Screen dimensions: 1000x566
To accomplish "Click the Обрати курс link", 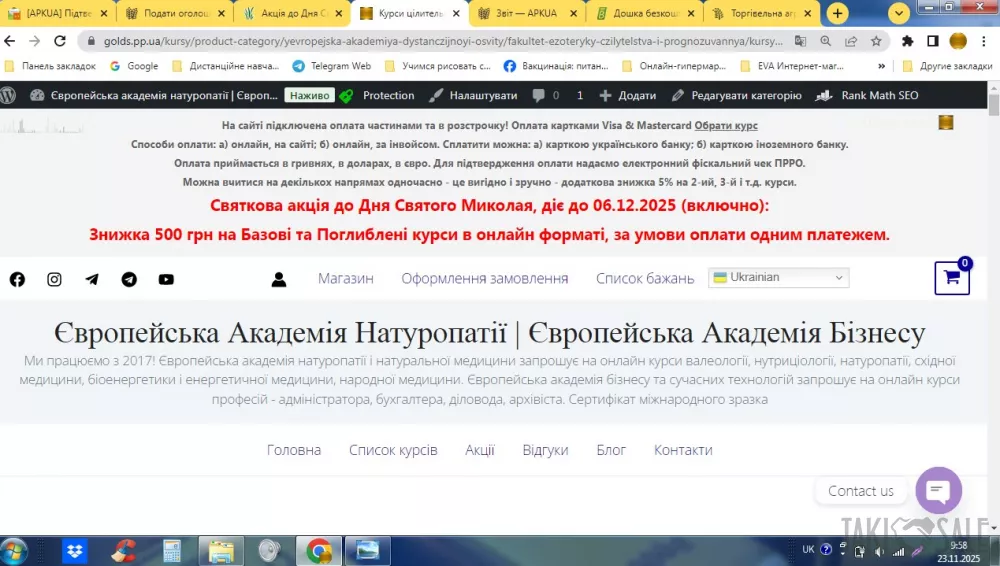I will [x=726, y=126].
